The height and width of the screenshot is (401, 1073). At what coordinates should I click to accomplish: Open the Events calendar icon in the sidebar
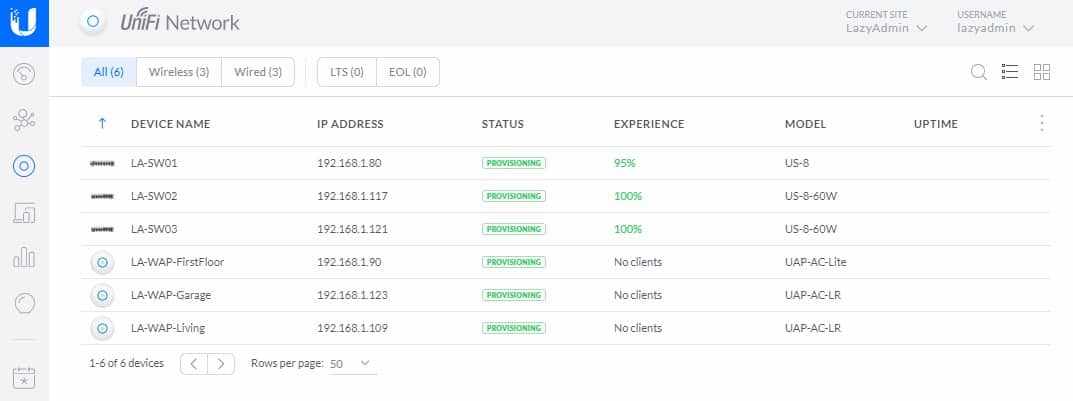[x=24, y=378]
